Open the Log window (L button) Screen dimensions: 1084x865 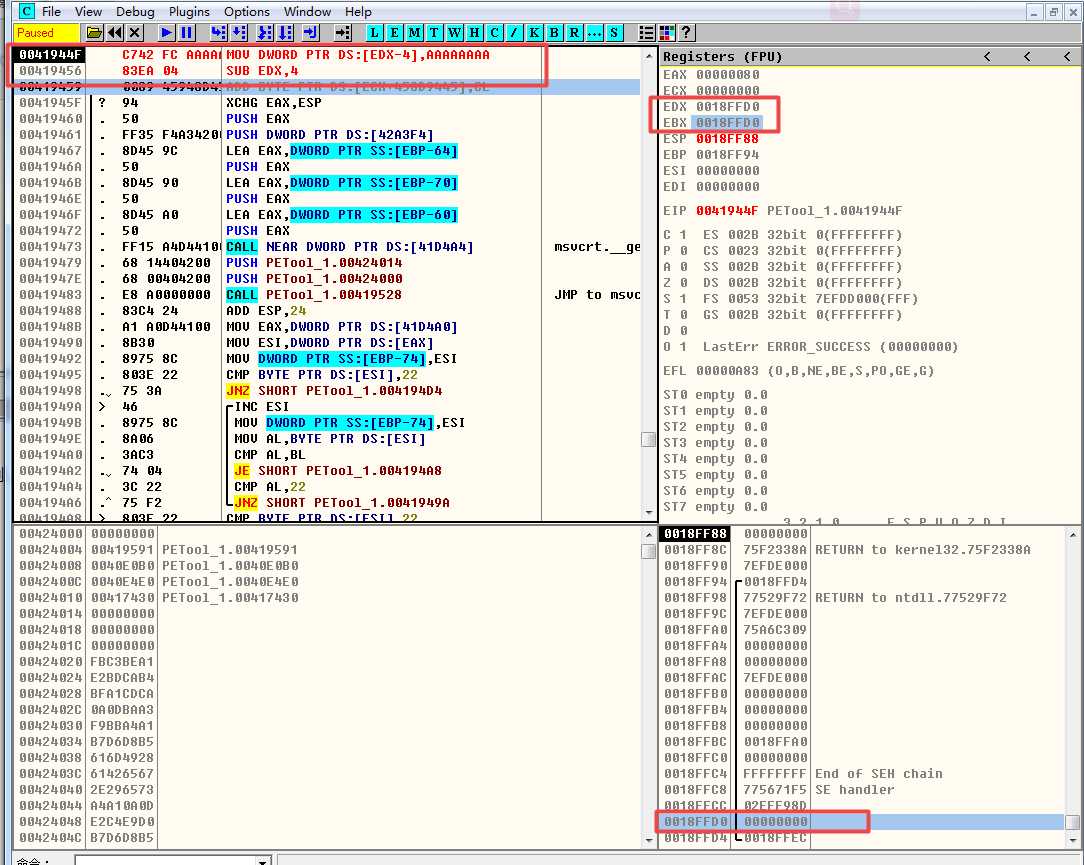coord(375,33)
